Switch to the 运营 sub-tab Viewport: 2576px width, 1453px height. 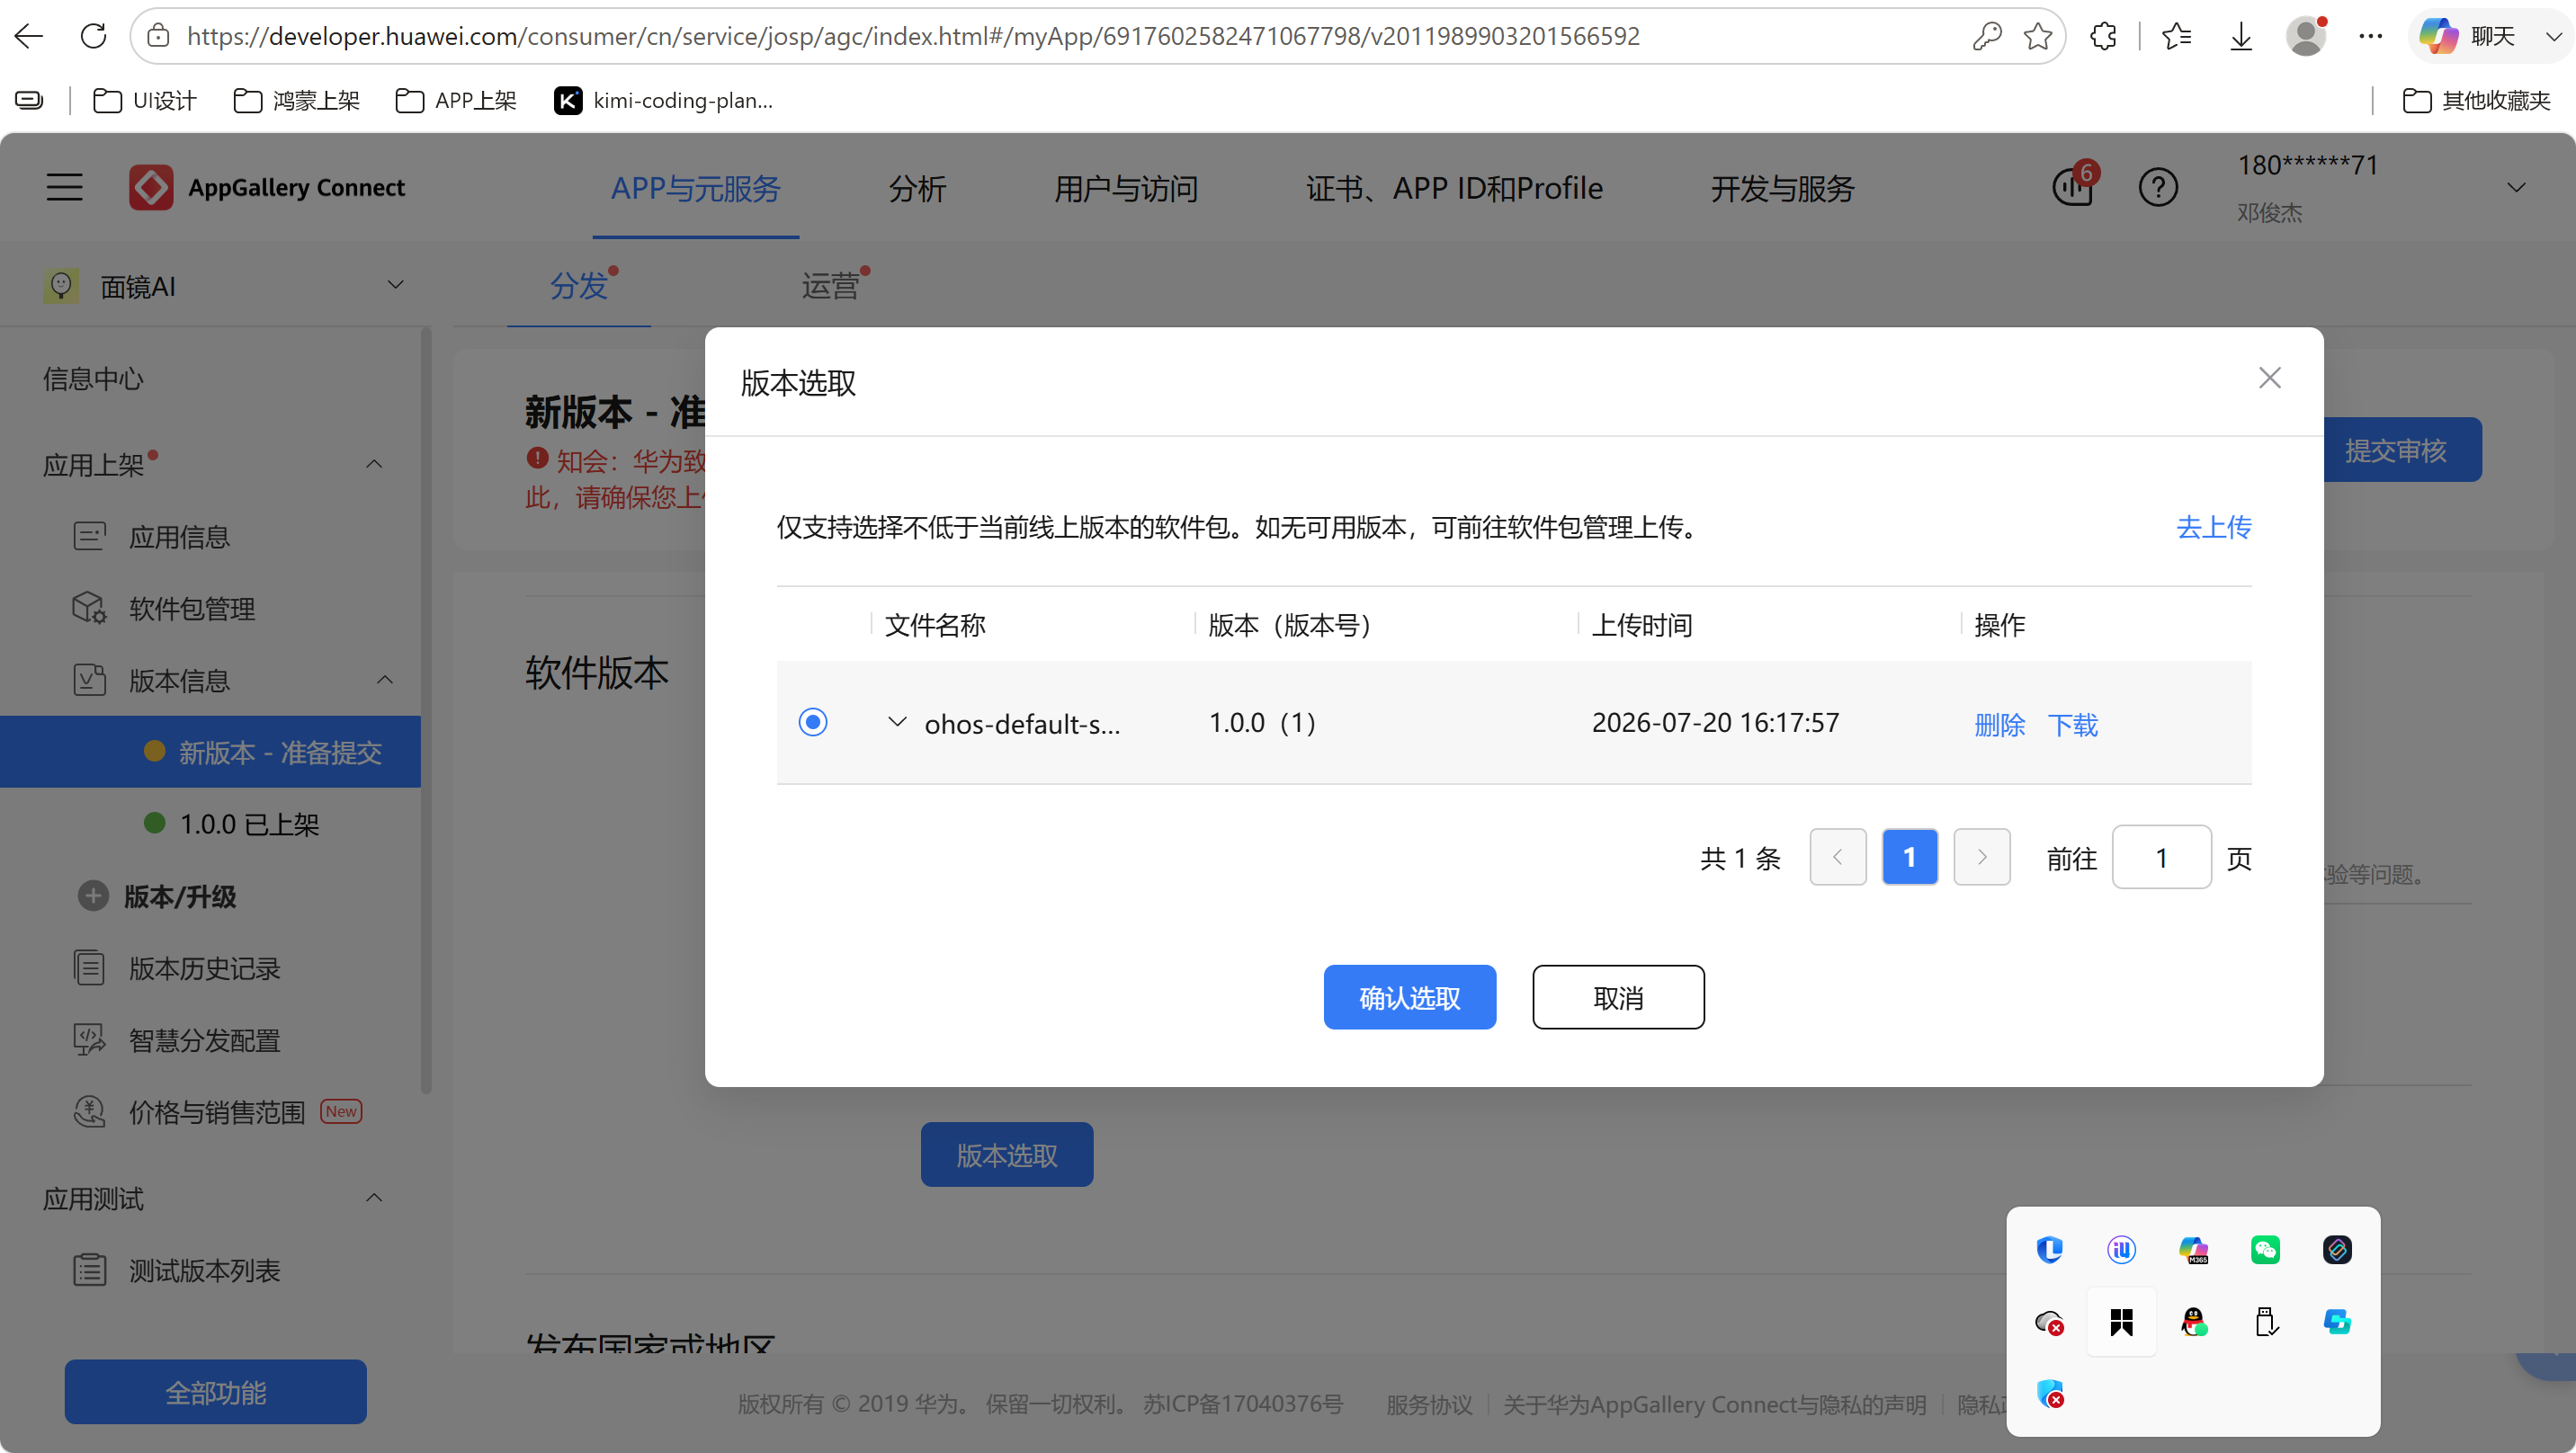pos(830,286)
